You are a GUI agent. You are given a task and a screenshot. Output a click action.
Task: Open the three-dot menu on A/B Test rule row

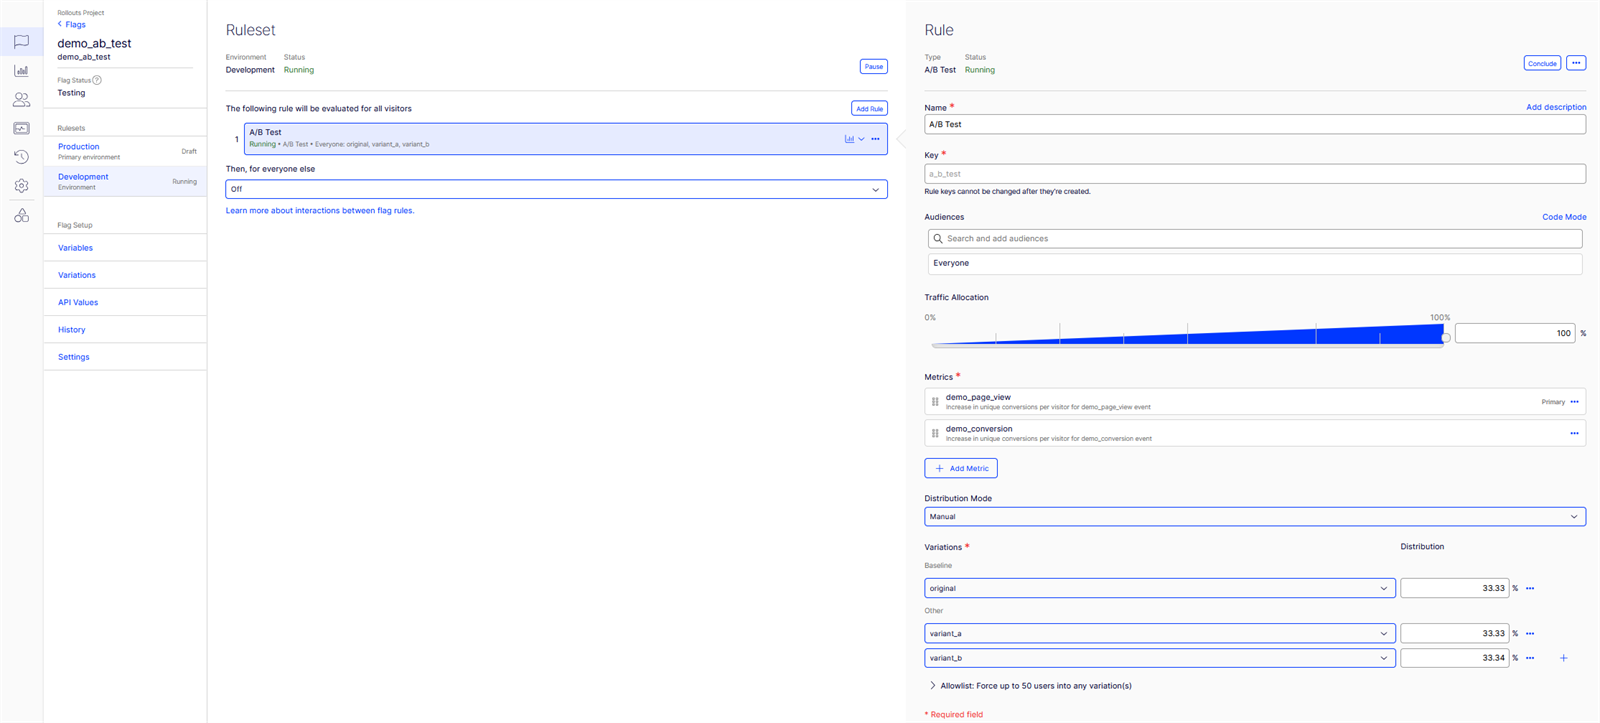tap(875, 139)
